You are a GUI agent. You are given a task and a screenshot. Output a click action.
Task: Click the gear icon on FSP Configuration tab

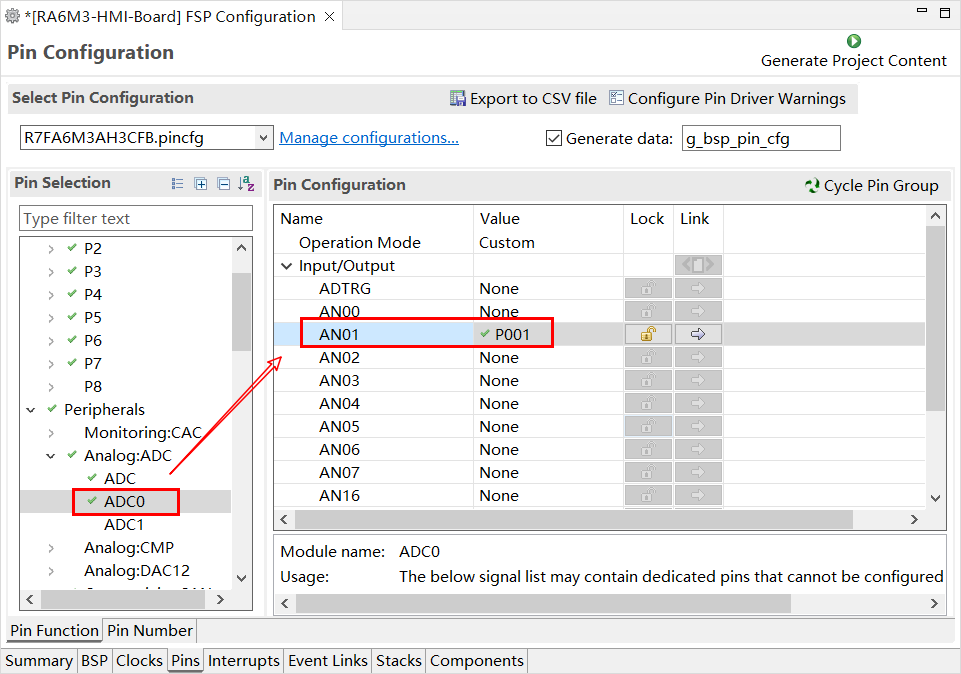click(x=12, y=16)
